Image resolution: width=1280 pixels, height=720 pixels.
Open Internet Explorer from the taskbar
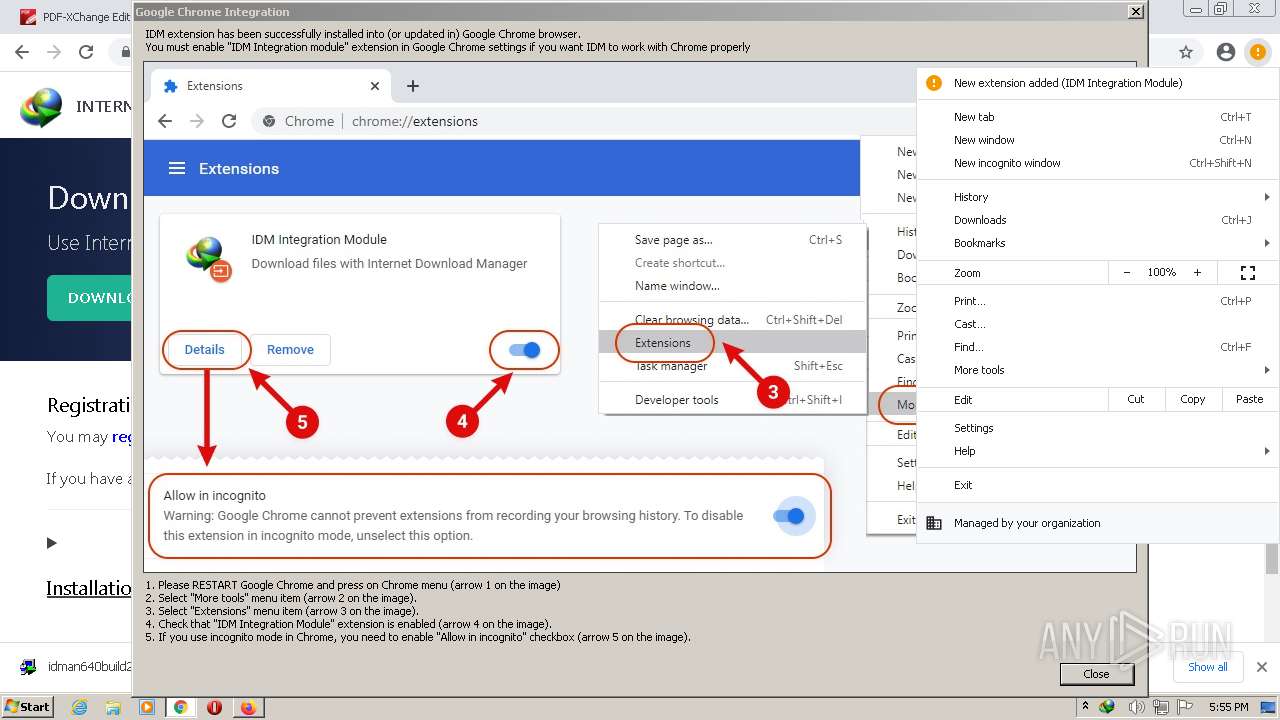click(x=80, y=707)
